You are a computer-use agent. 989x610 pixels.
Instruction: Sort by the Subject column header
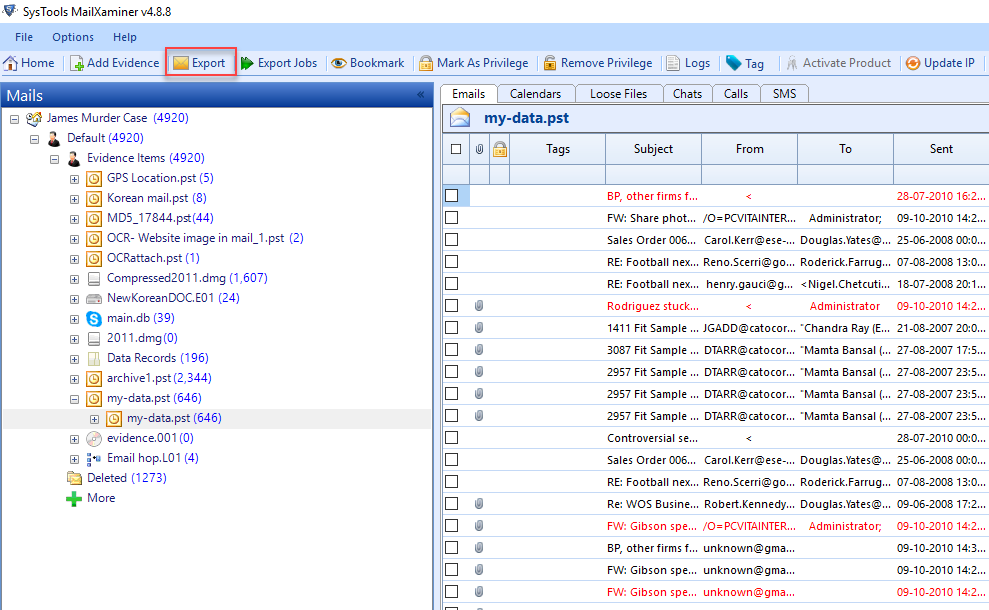653,150
